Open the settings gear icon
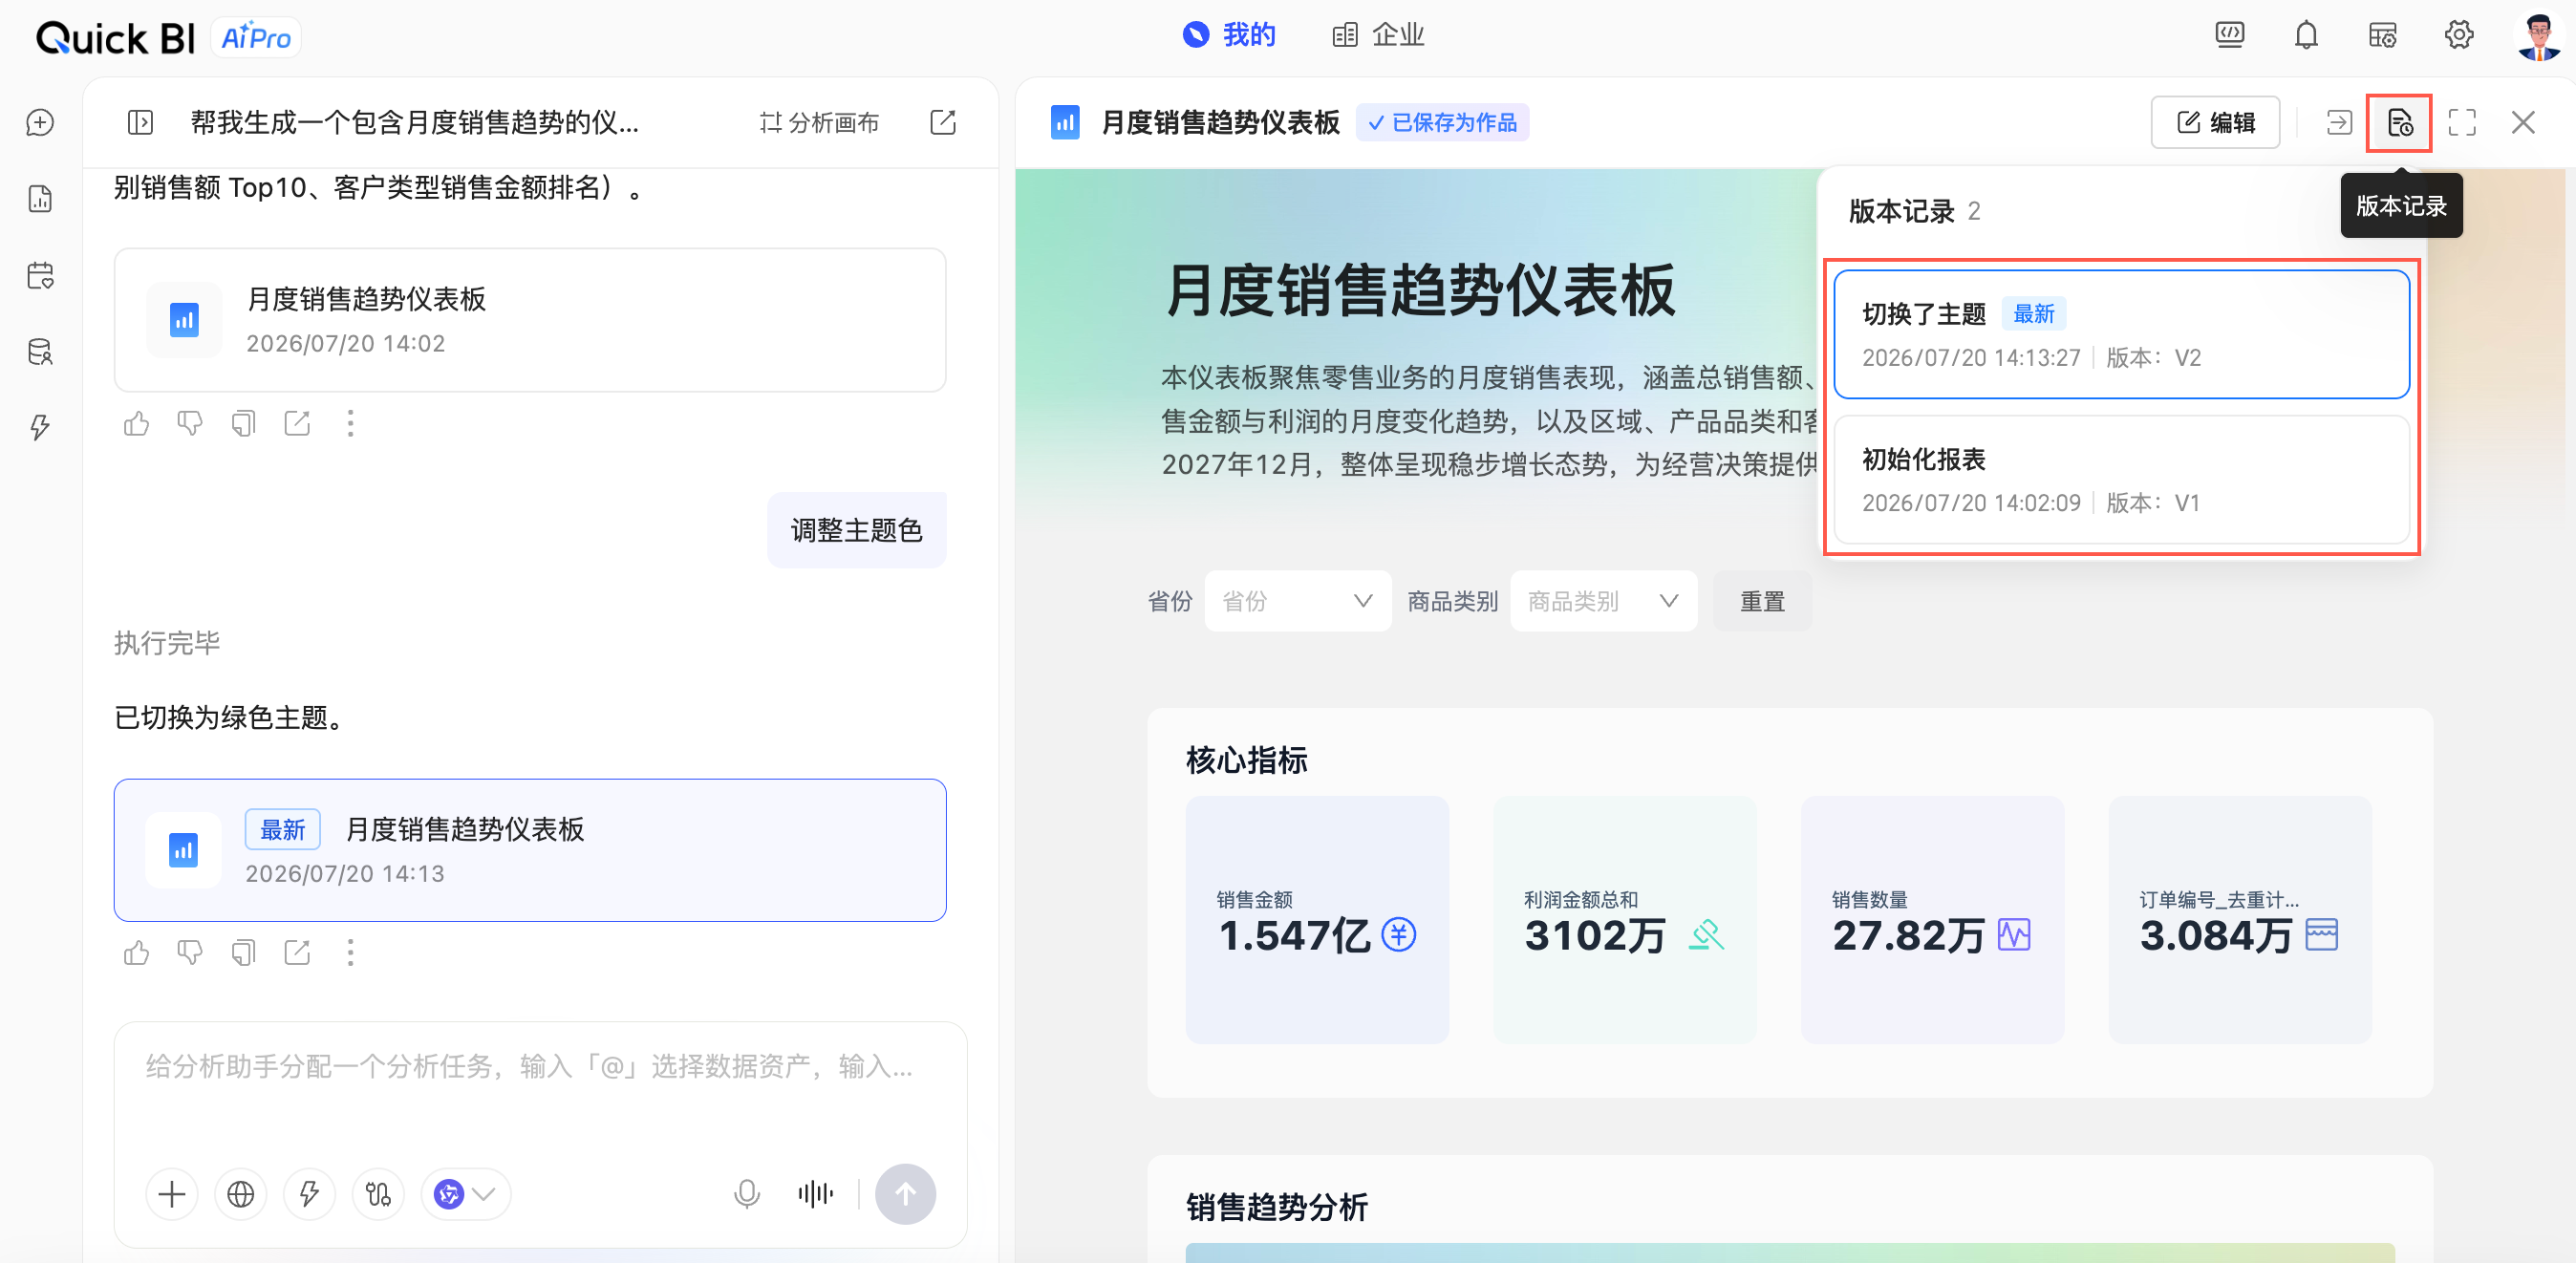The image size is (2576, 1263). (x=2459, y=35)
